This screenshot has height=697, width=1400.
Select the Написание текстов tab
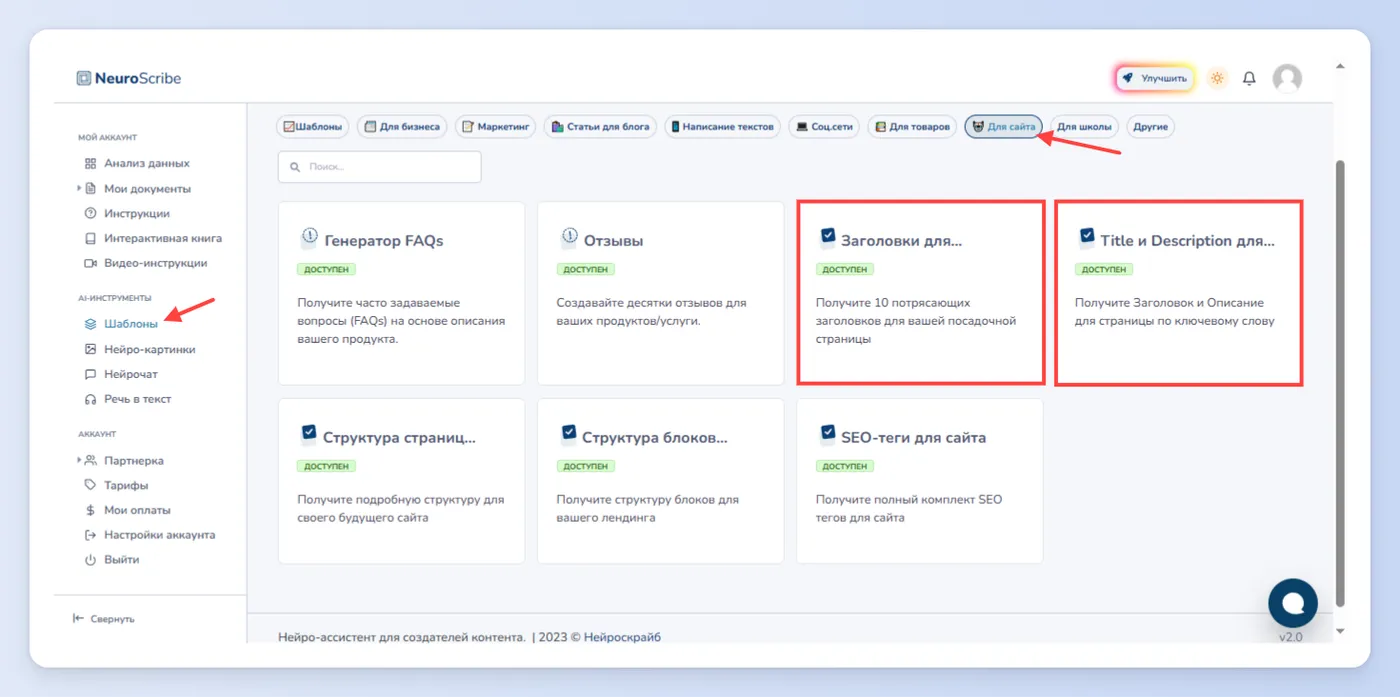pyautogui.click(x=722, y=127)
